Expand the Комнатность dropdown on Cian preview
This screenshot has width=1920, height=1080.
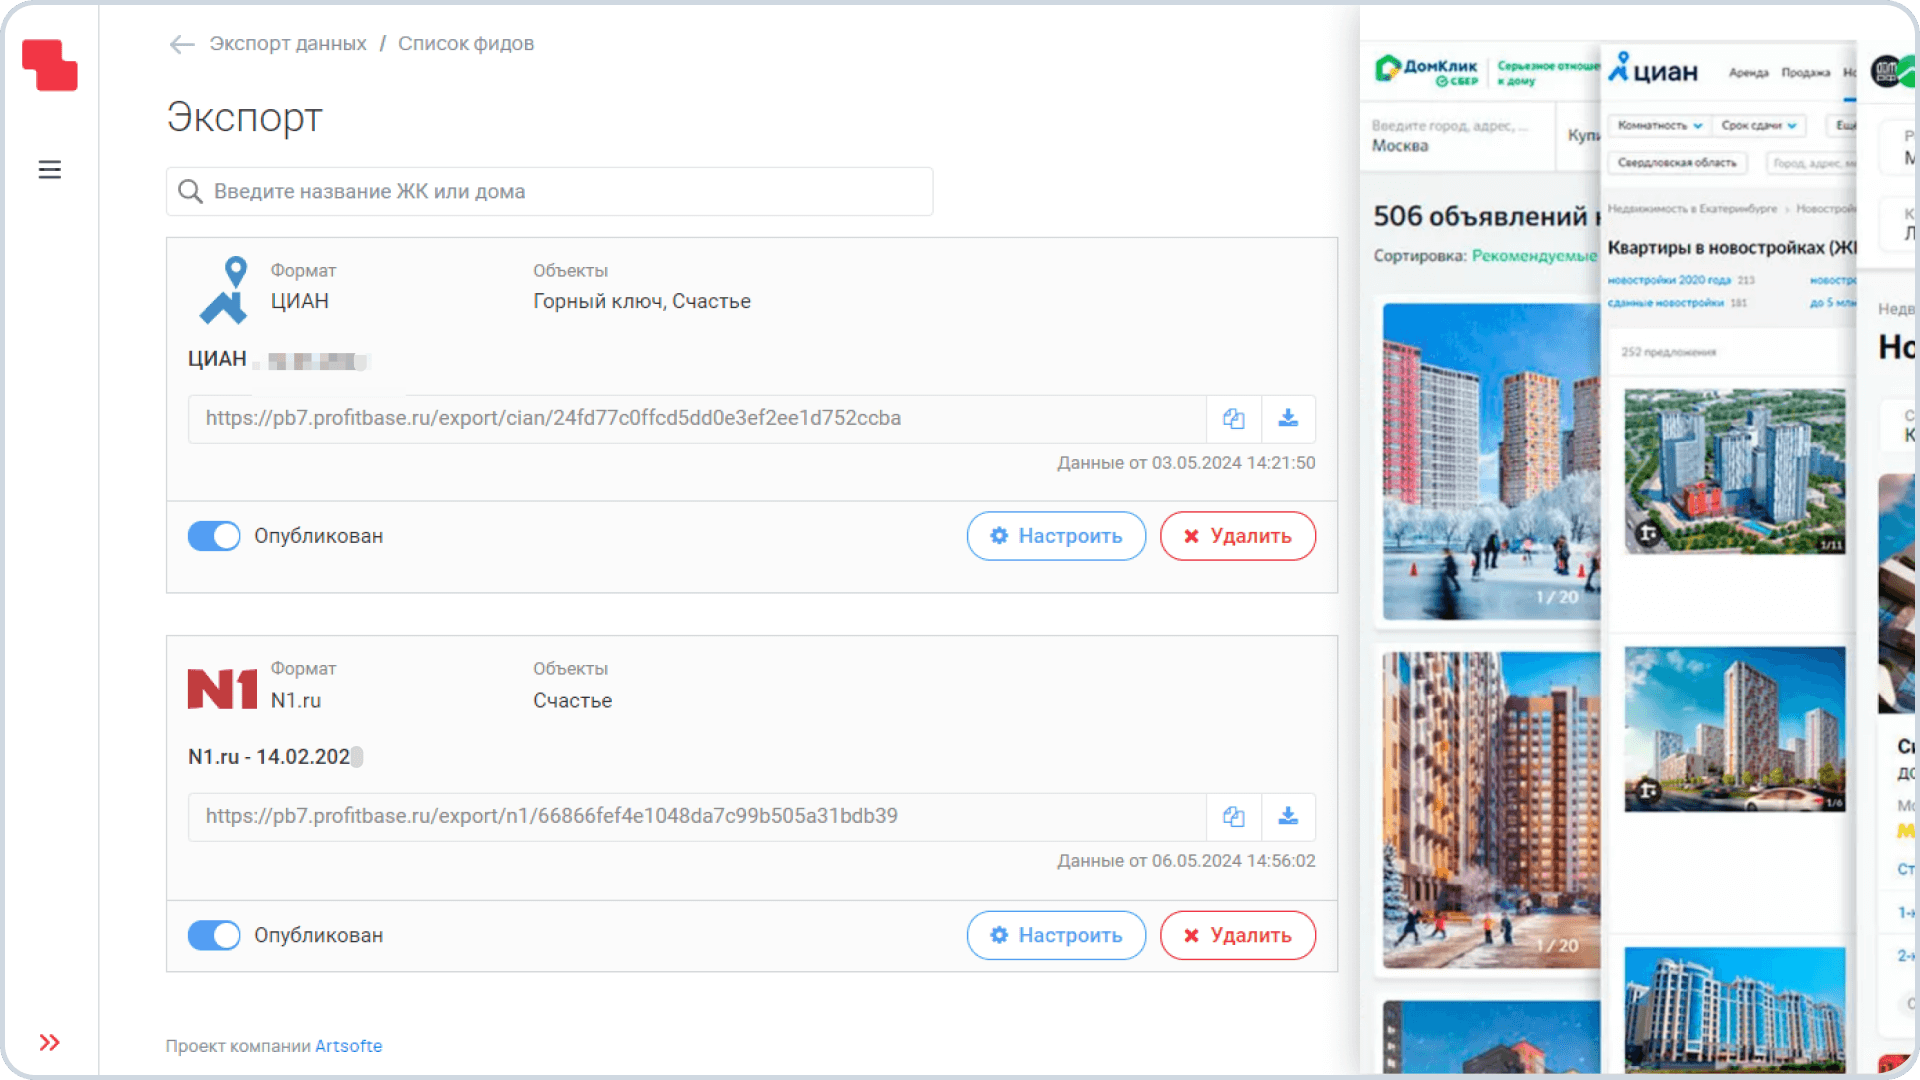pos(1660,126)
